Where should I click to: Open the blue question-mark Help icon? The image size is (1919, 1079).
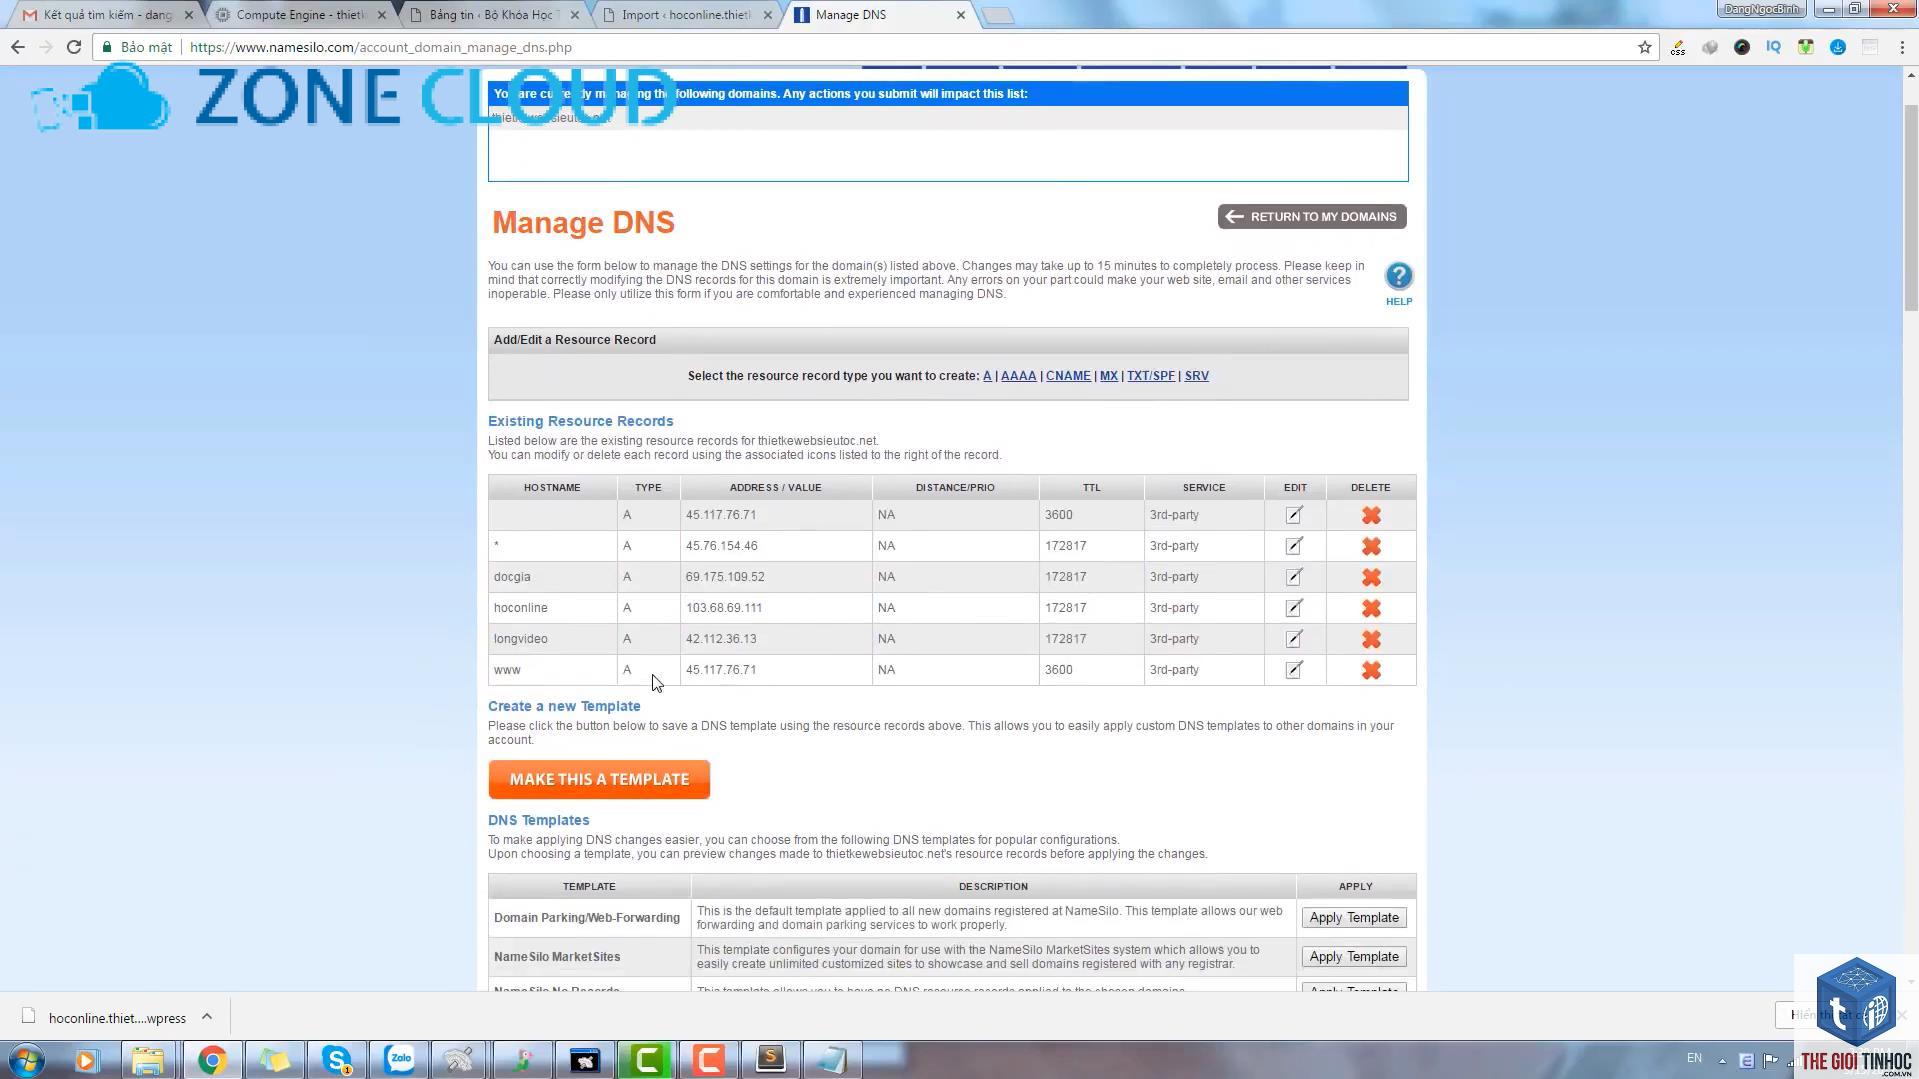pyautogui.click(x=1398, y=276)
